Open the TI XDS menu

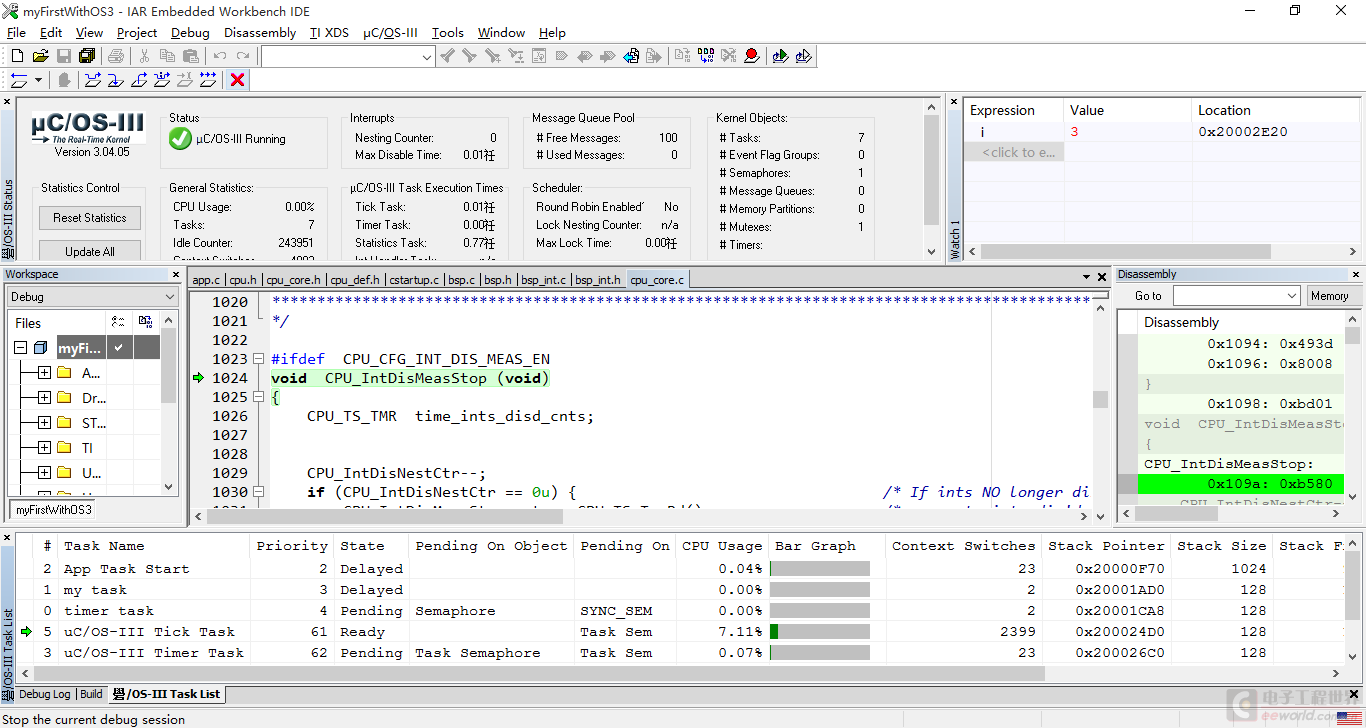(329, 32)
